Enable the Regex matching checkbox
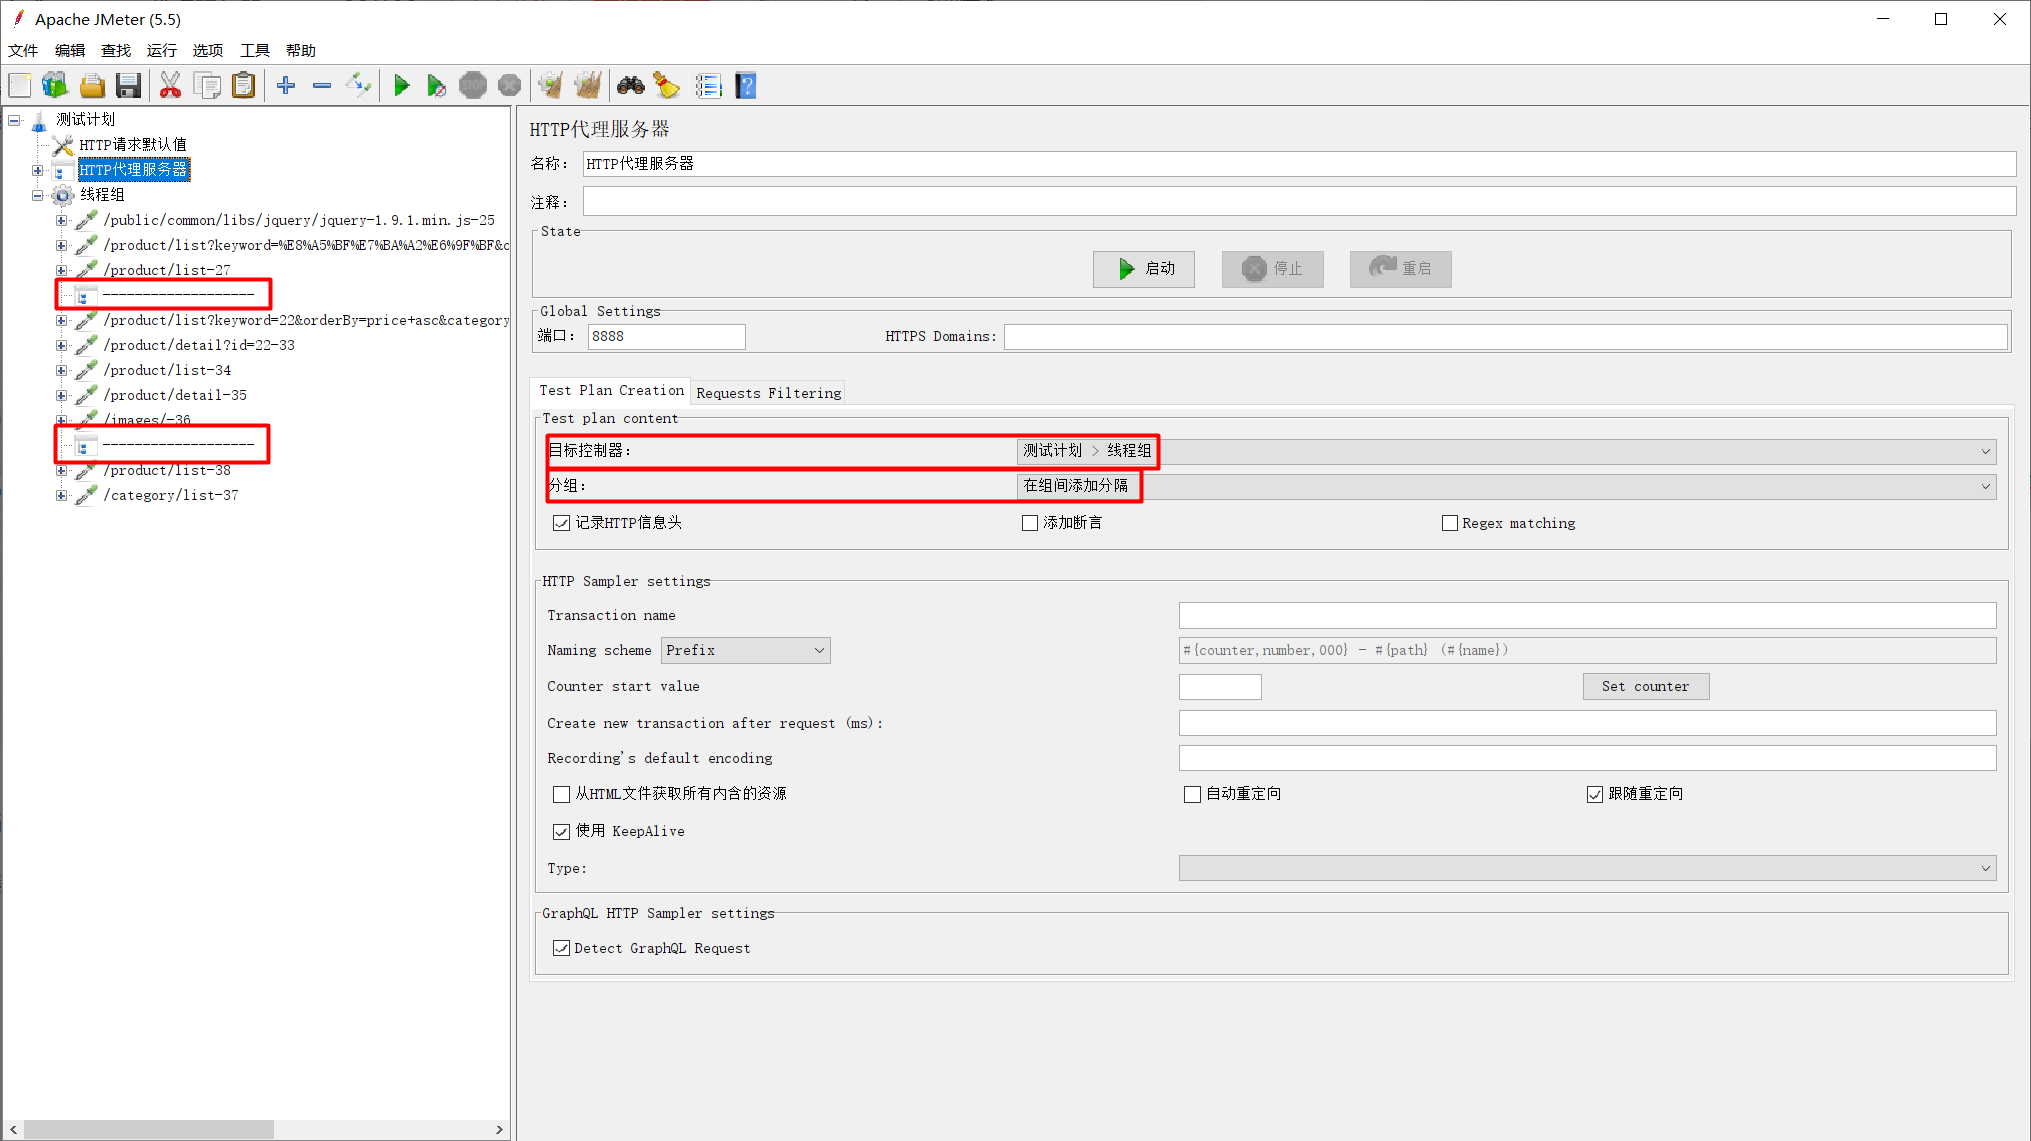 pyautogui.click(x=1449, y=523)
